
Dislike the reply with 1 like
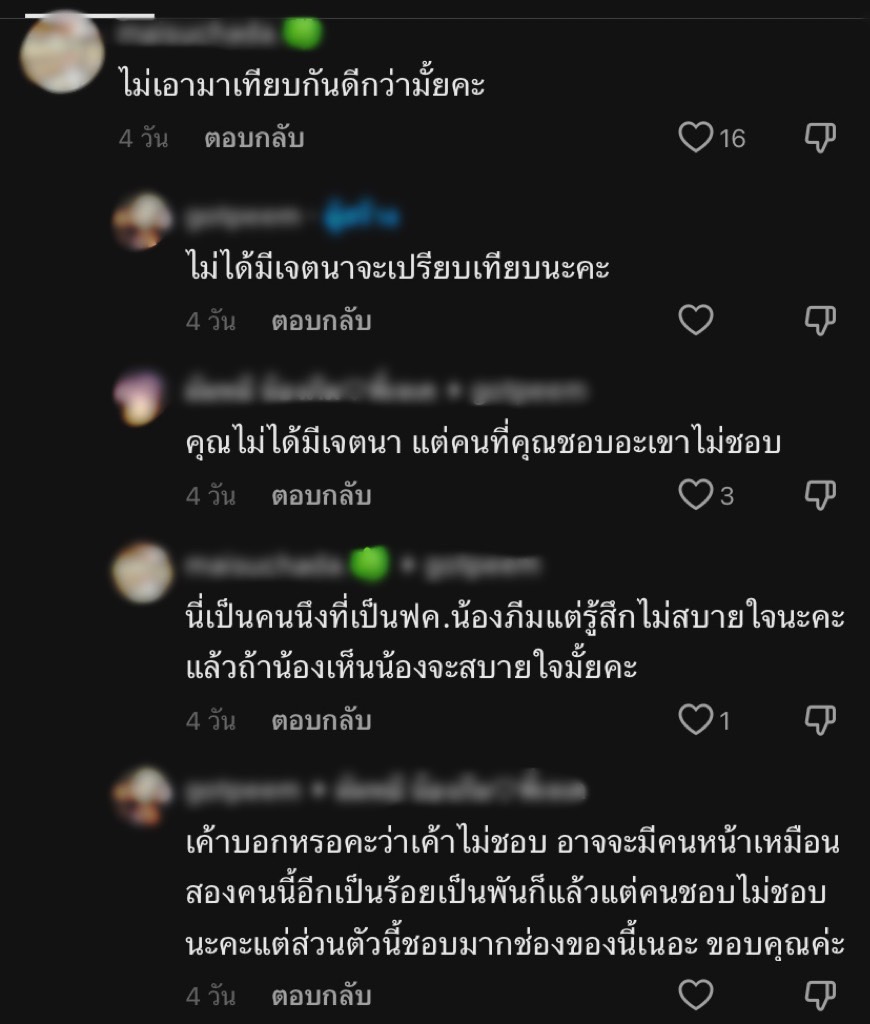820,720
